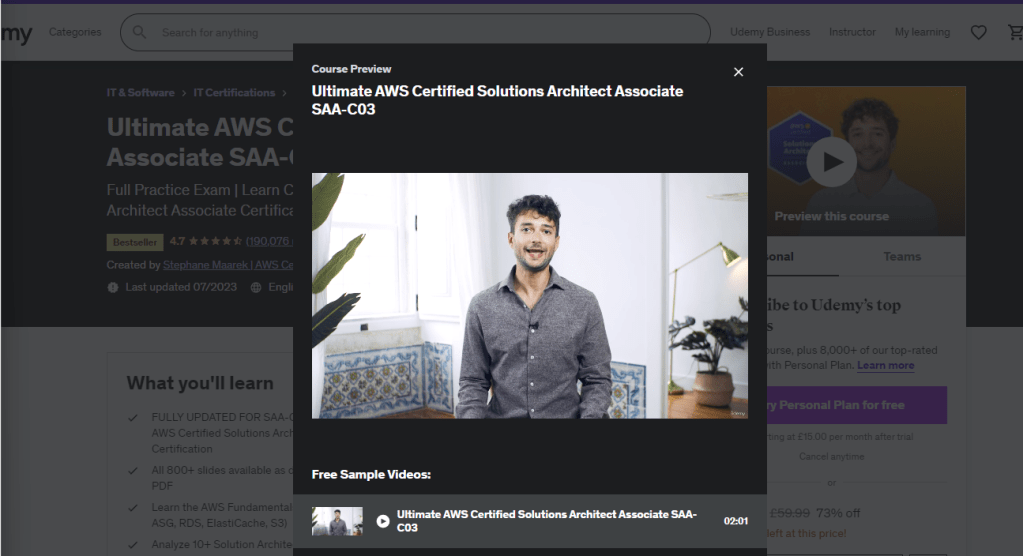The width and height of the screenshot is (1023, 556).
Task: Open instructor Stephane Maarek link
Action: tap(228, 265)
